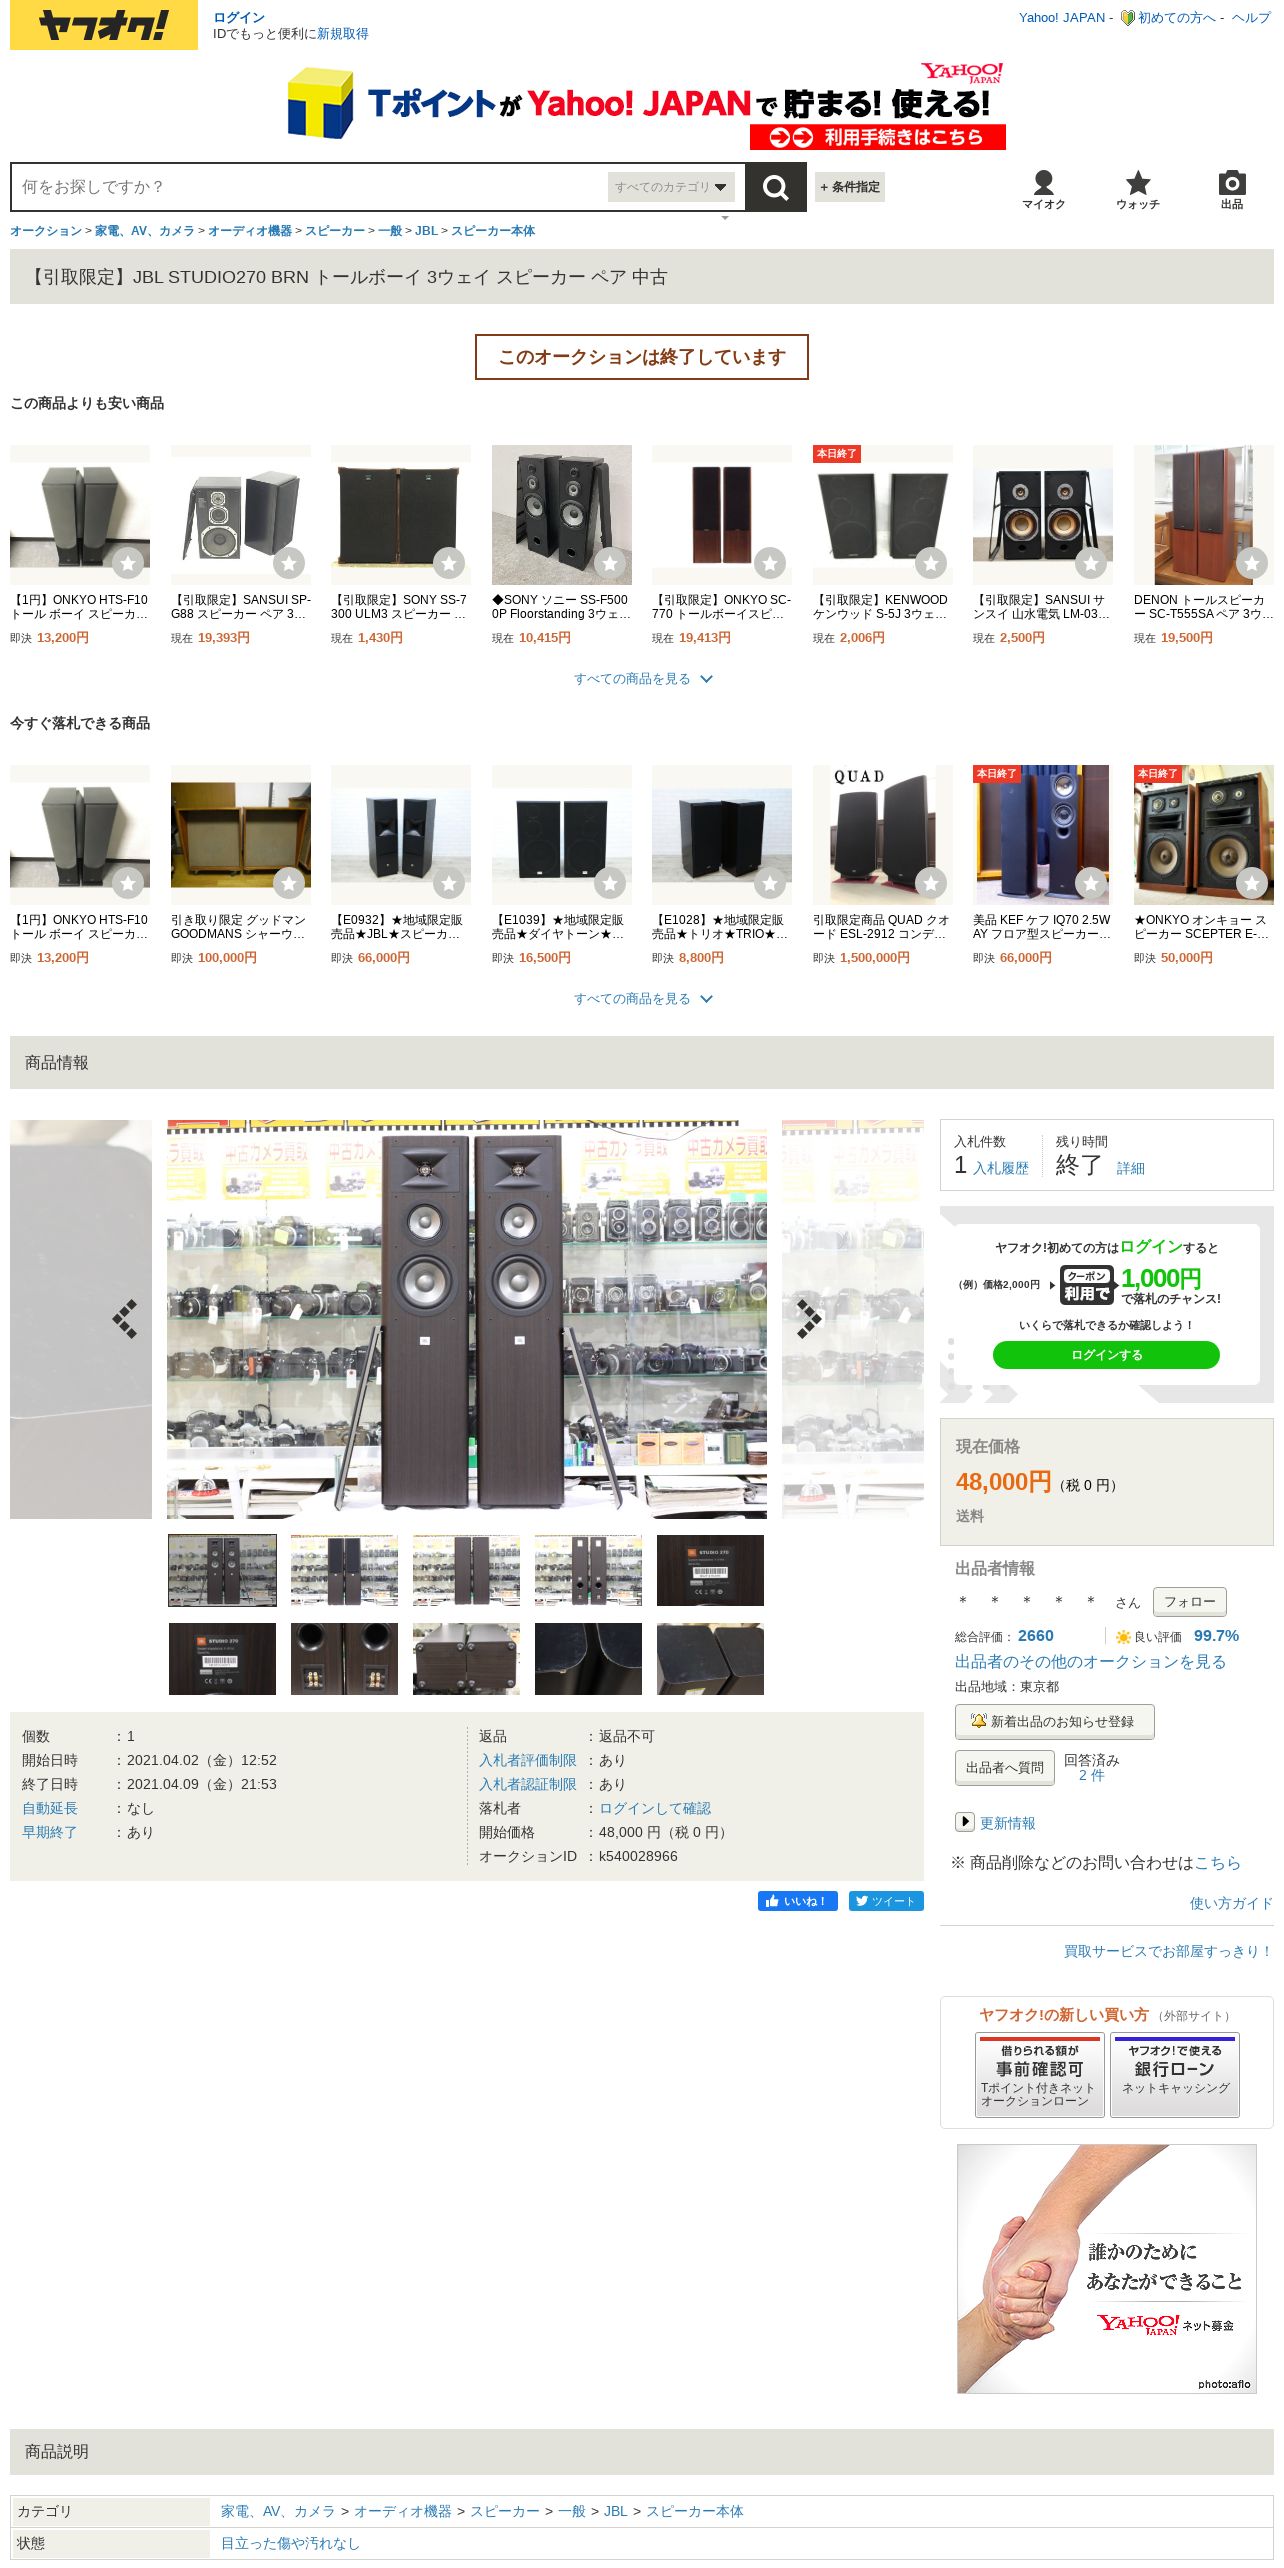Viewport: 1284px width, 2568px height.
Task: Expand すべての商品を見る under cheaper items
Action: click(x=642, y=679)
